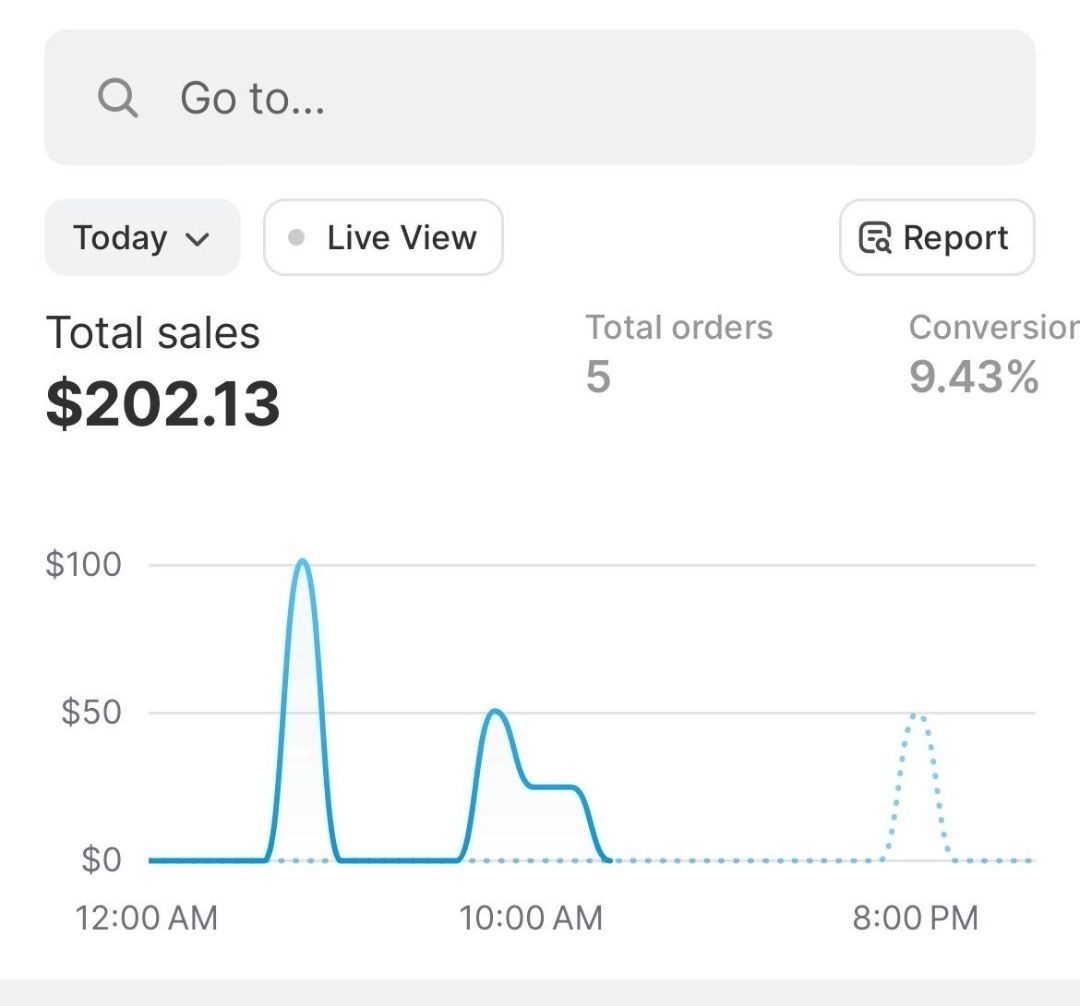
Task: Click the $202.13 sales amount
Action: pos(163,404)
